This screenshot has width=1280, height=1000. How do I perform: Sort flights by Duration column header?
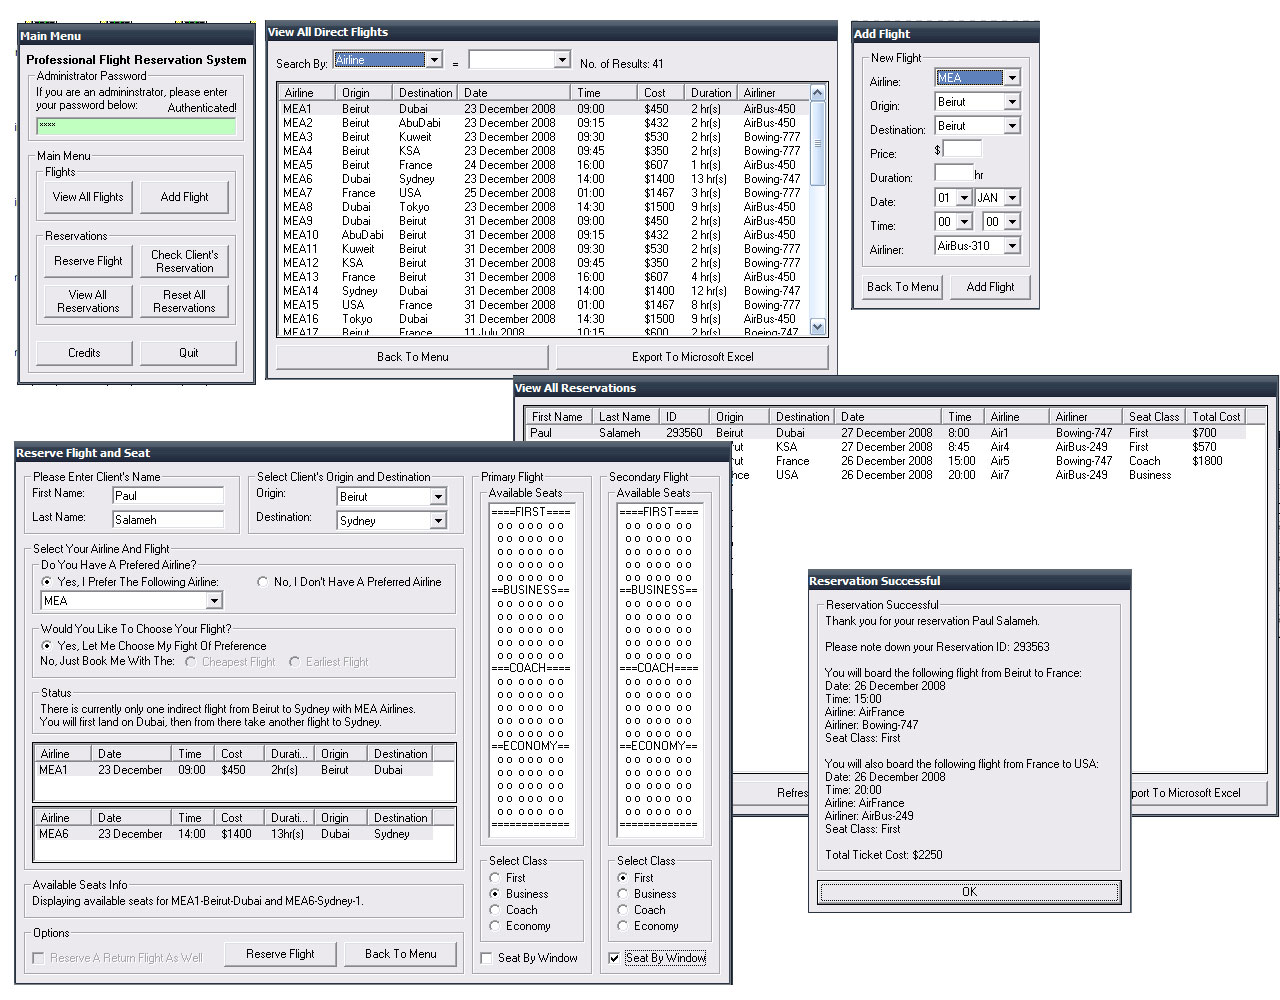click(712, 92)
